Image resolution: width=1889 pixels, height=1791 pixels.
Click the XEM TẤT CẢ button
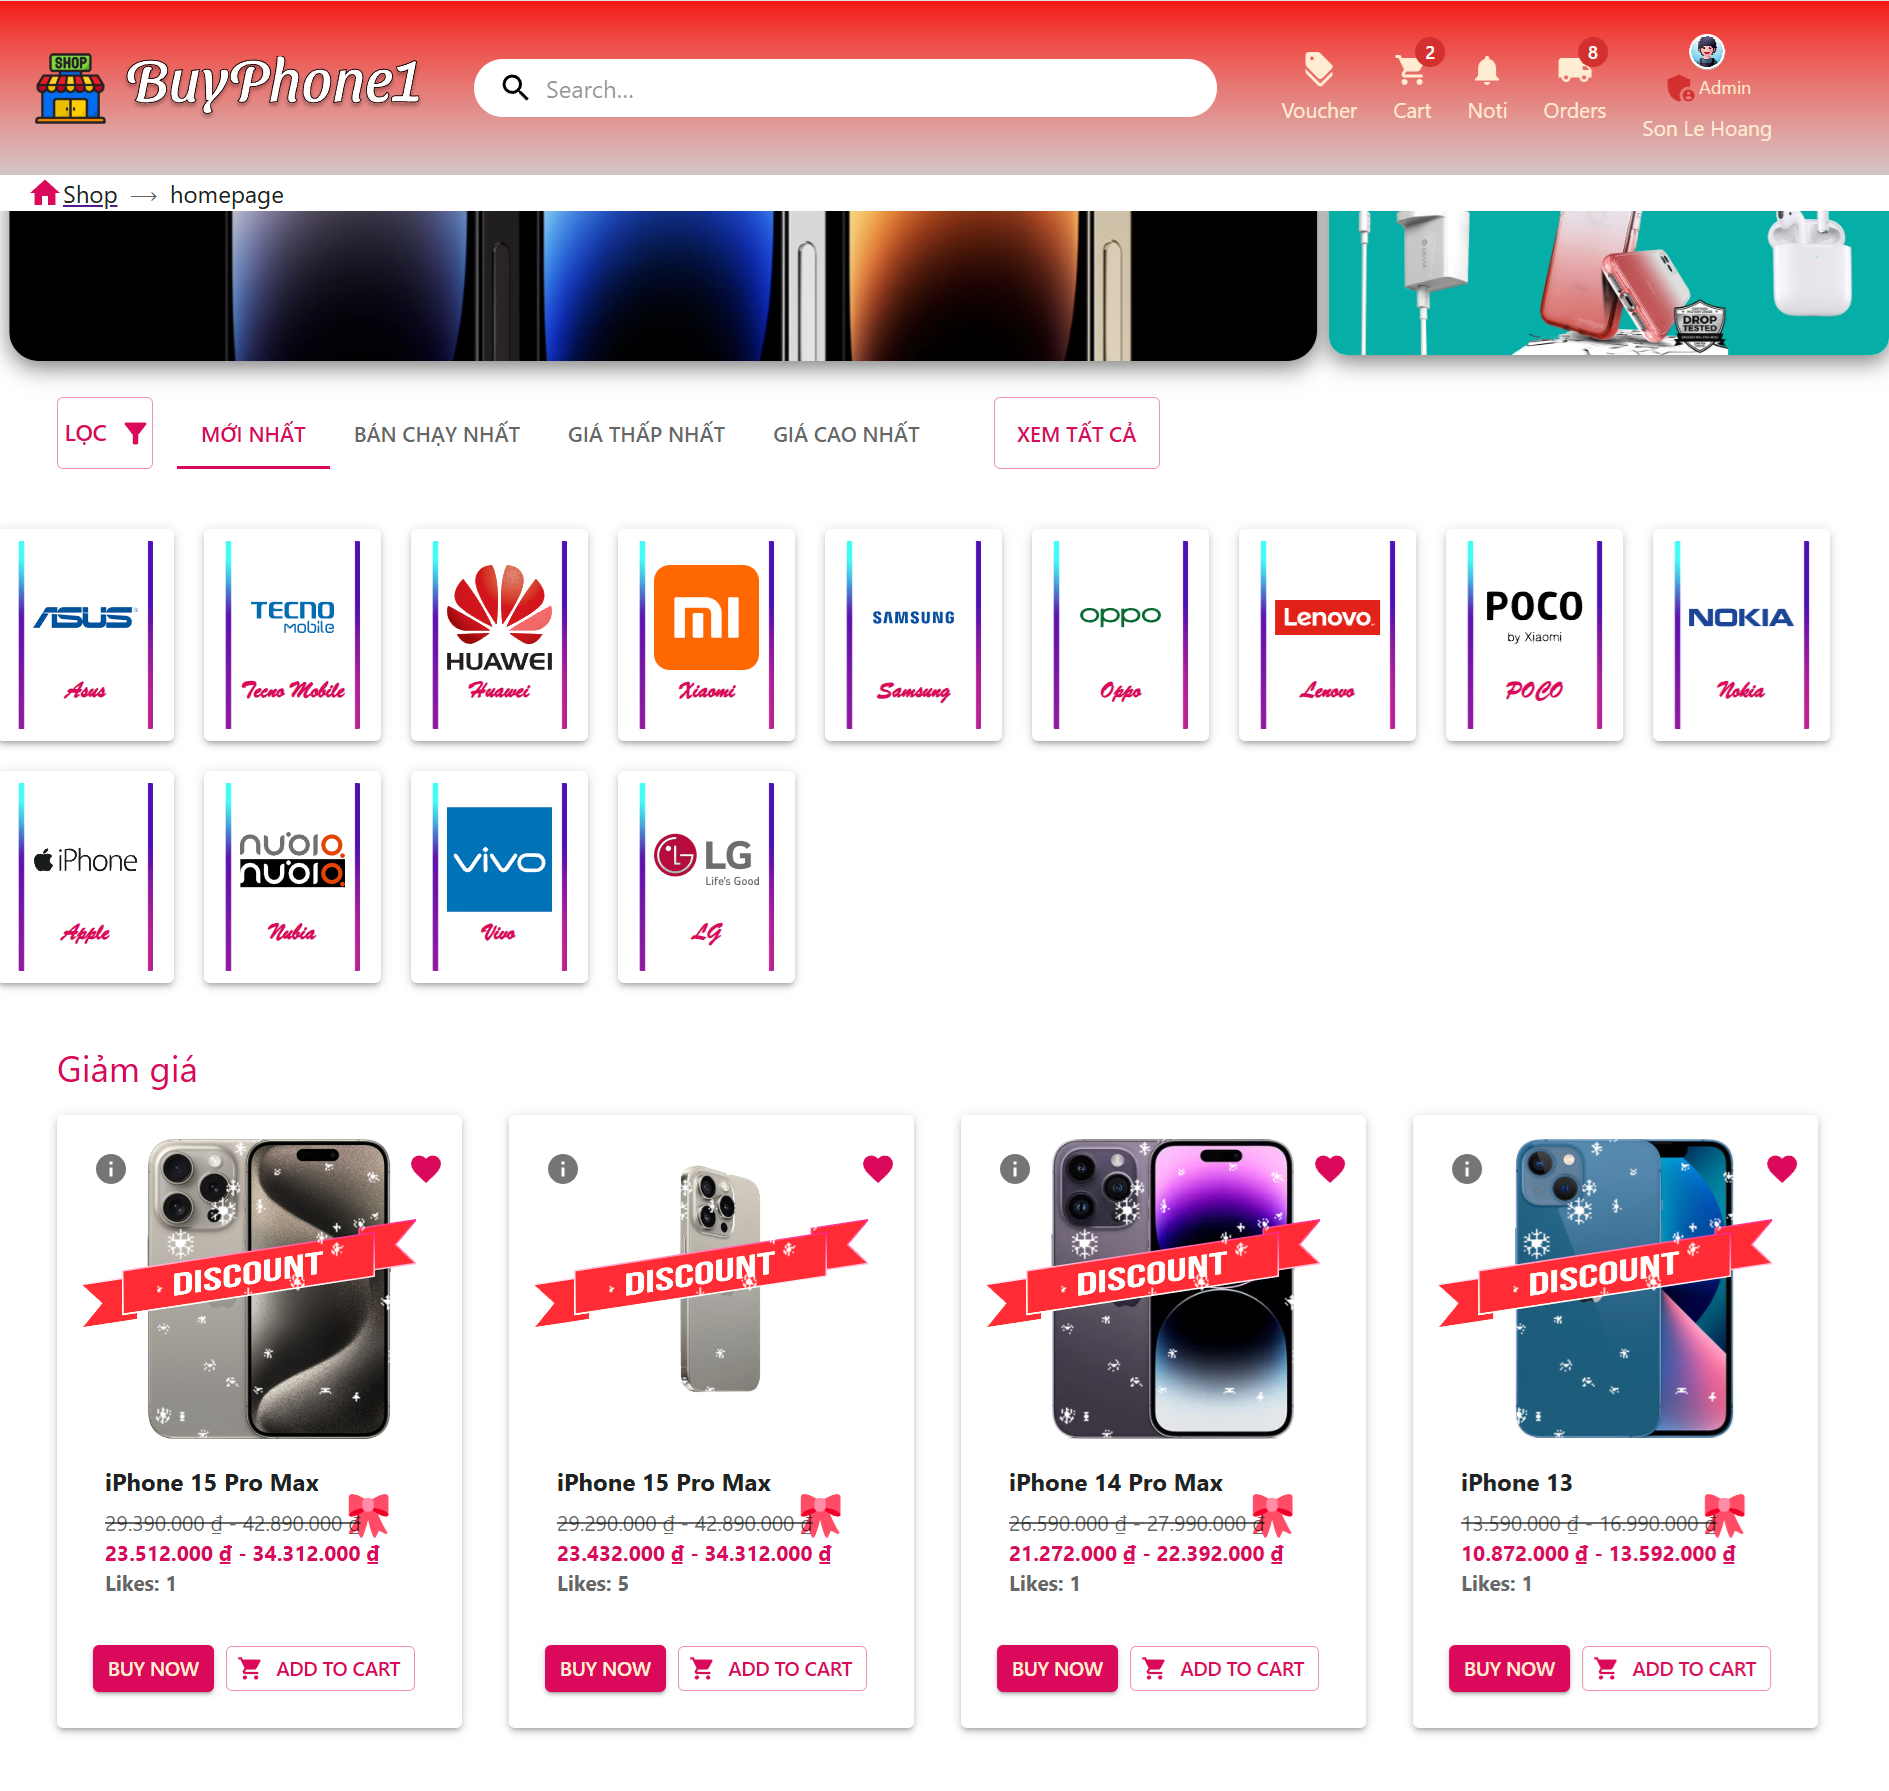[1076, 433]
